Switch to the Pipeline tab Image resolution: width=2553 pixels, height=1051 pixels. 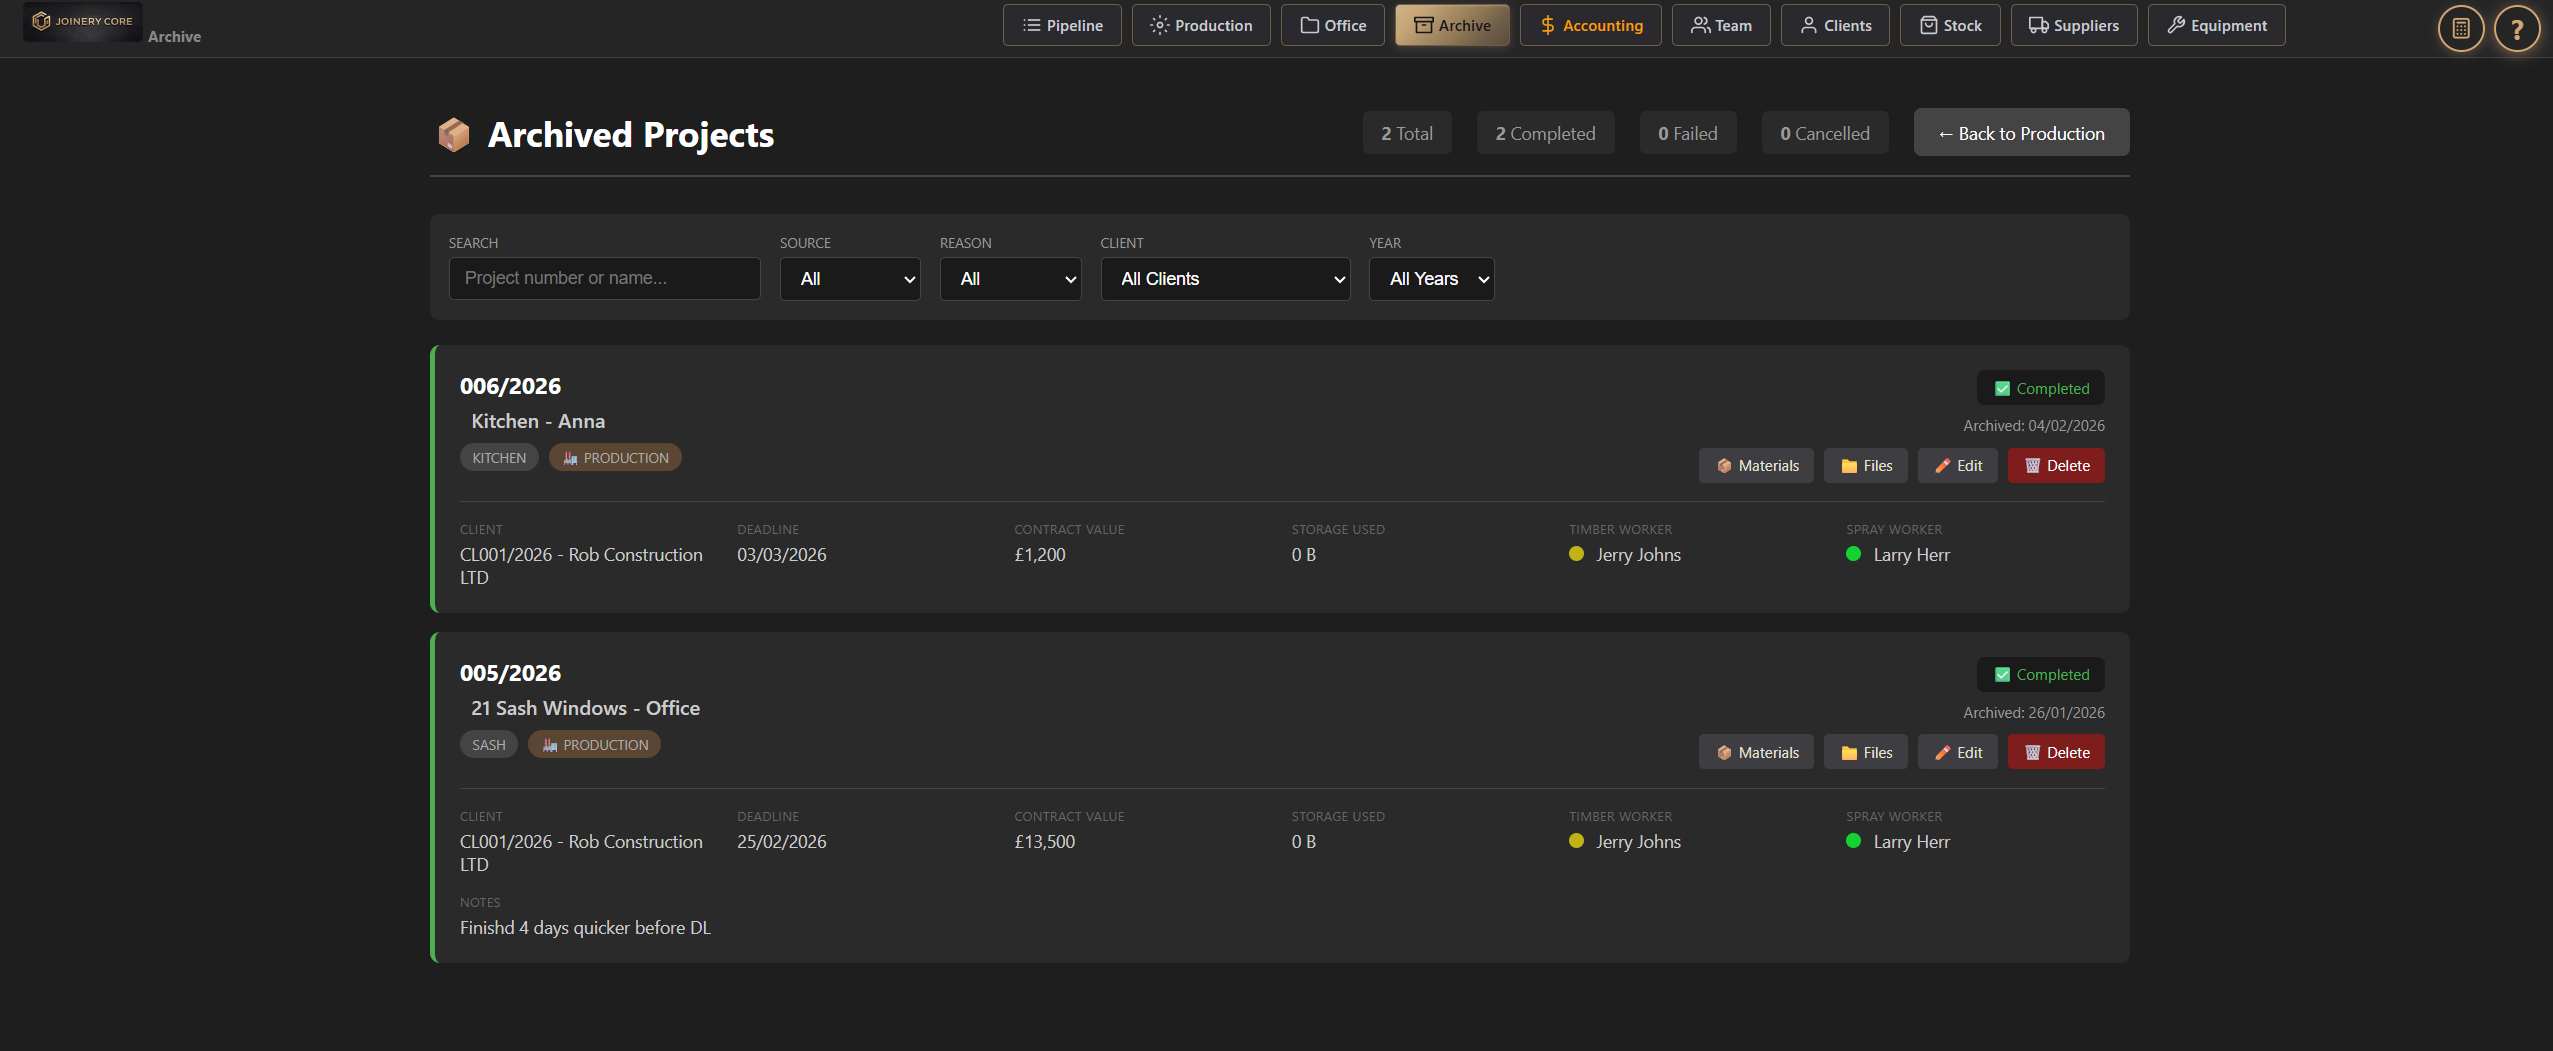pyautogui.click(x=1062, y=25)
